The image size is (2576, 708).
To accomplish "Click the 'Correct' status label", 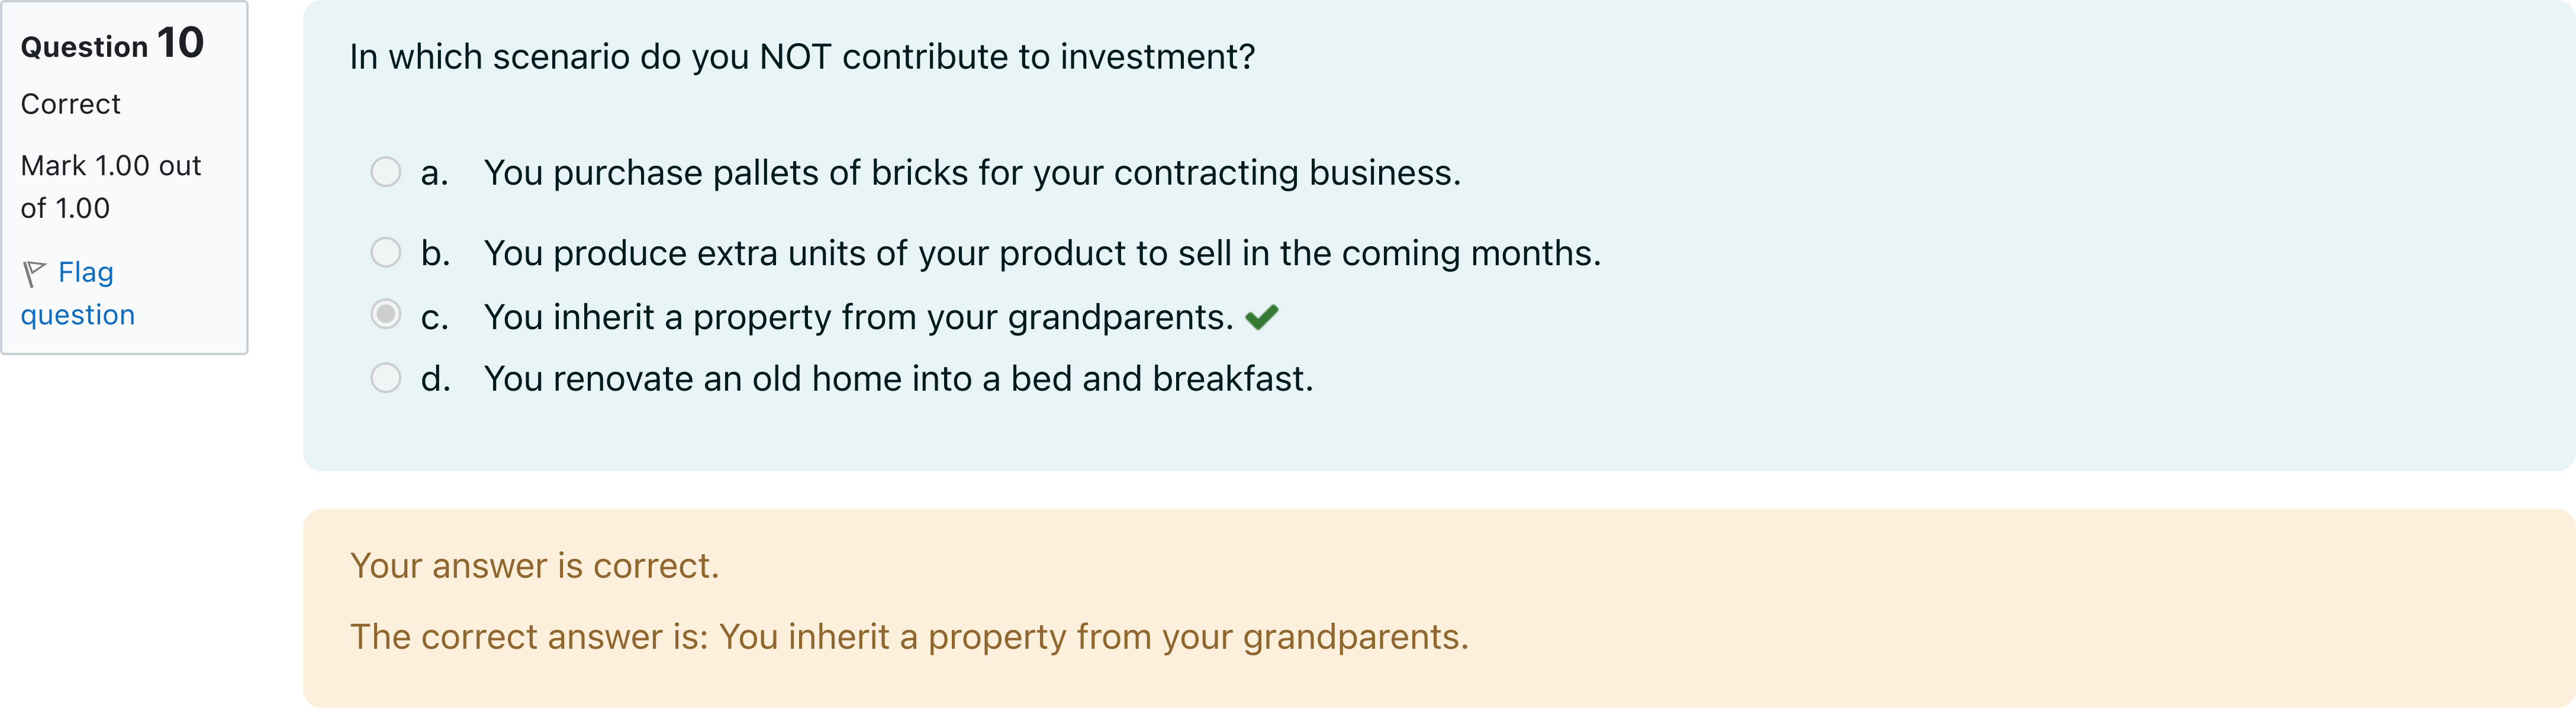I will 70,104.
